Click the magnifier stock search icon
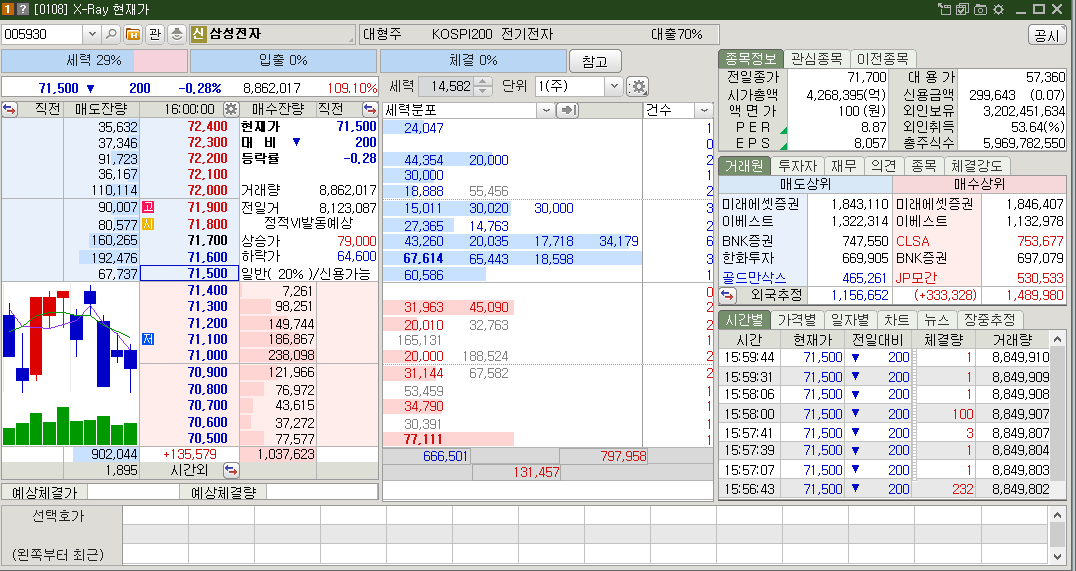Viewport: 1076px width, 571px height. pyautogui.click(x=111, y=34)
